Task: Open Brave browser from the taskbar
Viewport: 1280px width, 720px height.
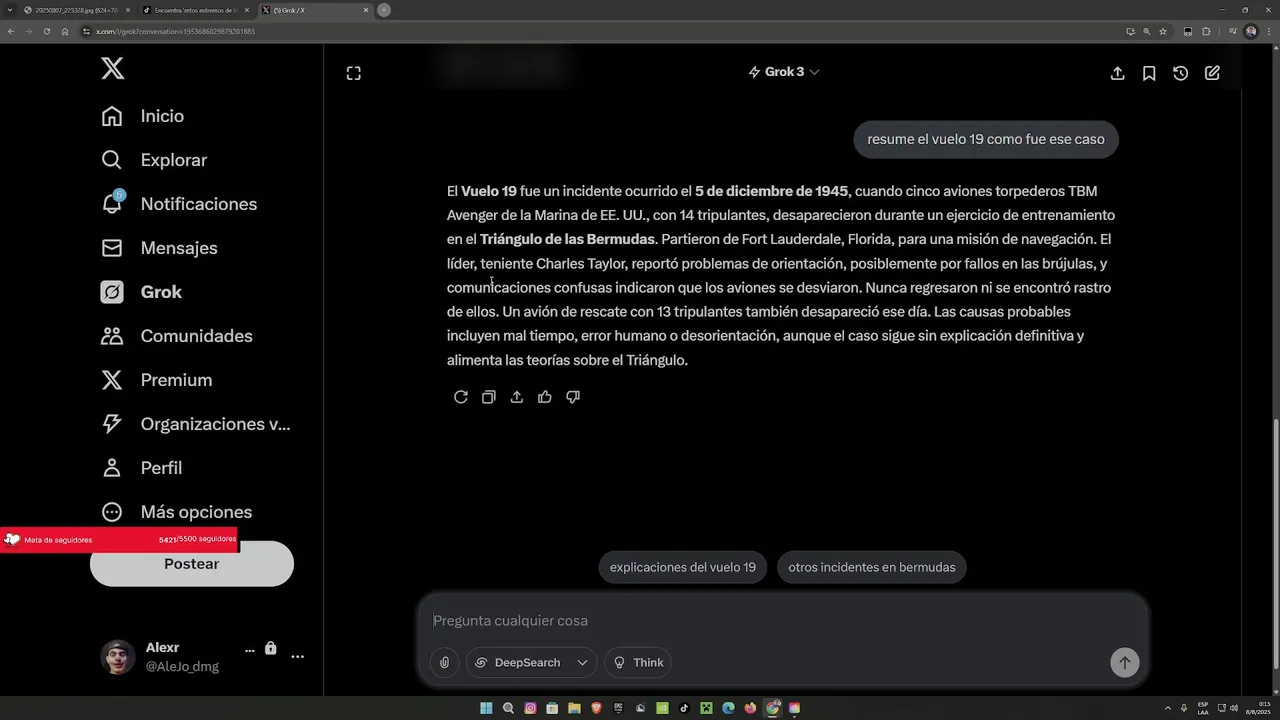Action: (596, 708)
